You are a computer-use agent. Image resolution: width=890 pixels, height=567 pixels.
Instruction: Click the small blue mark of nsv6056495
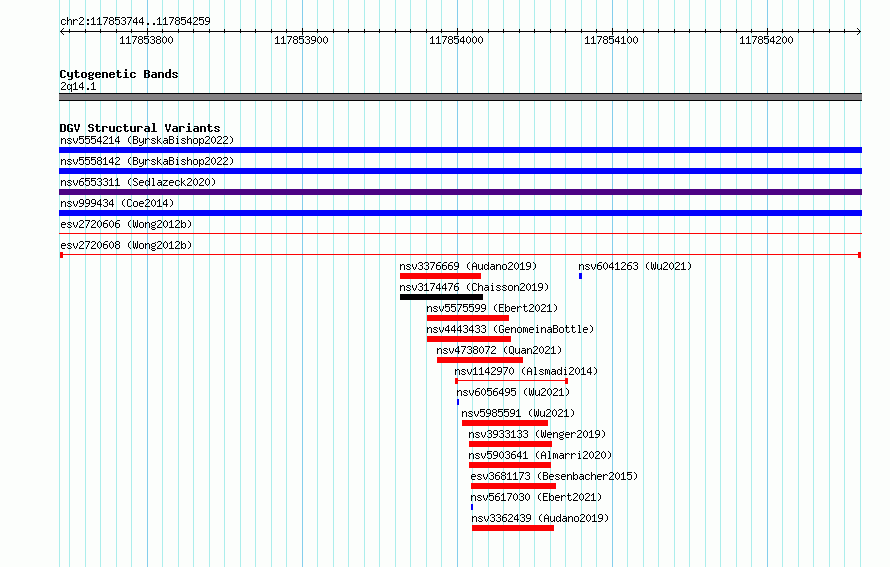458,402
